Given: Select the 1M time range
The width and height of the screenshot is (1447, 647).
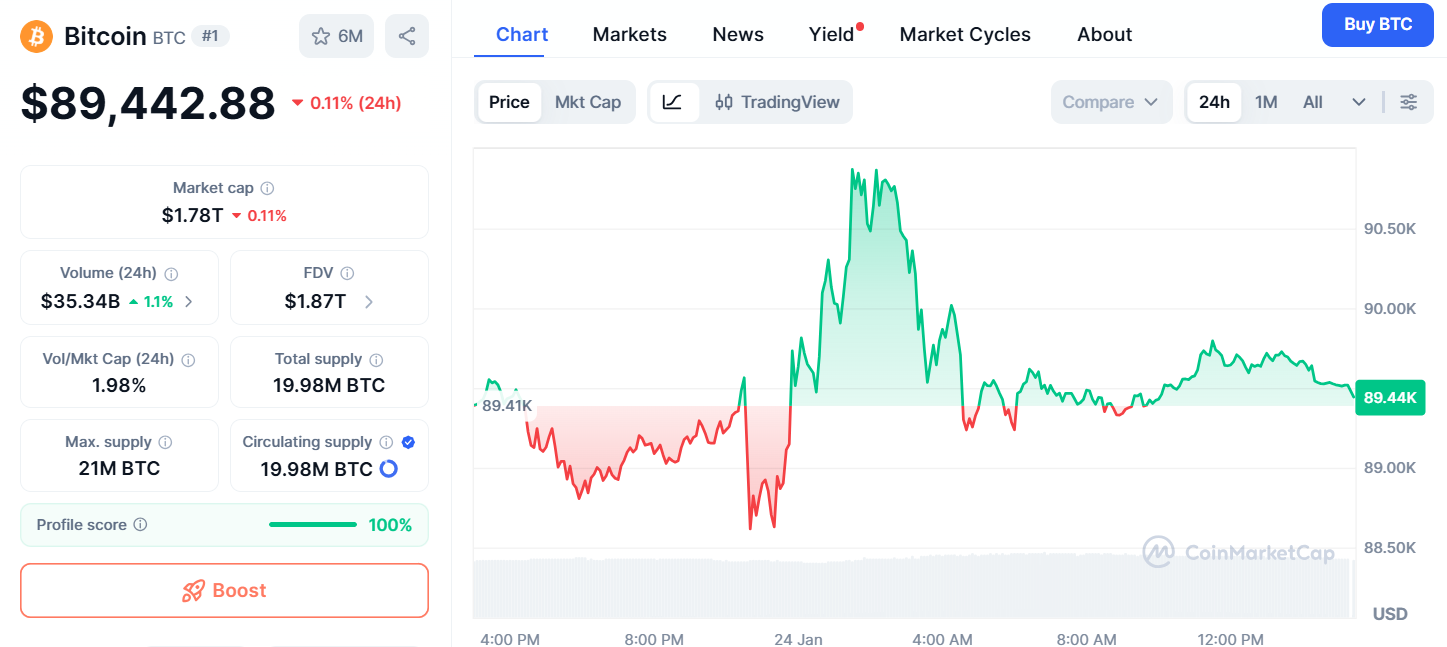Looking at the screenshot, I should click(1266, 102).
